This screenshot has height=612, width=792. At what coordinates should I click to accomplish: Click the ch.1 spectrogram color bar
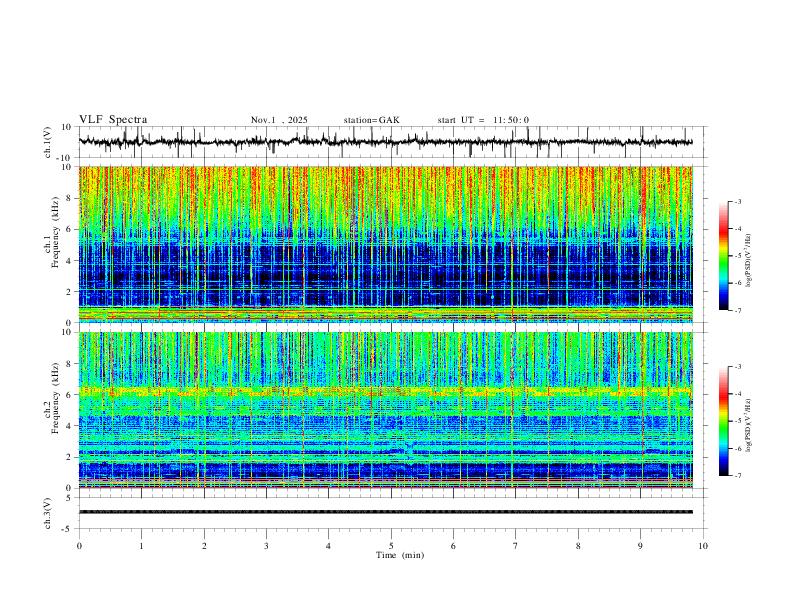pyautogui.click(x=723, y=256)
